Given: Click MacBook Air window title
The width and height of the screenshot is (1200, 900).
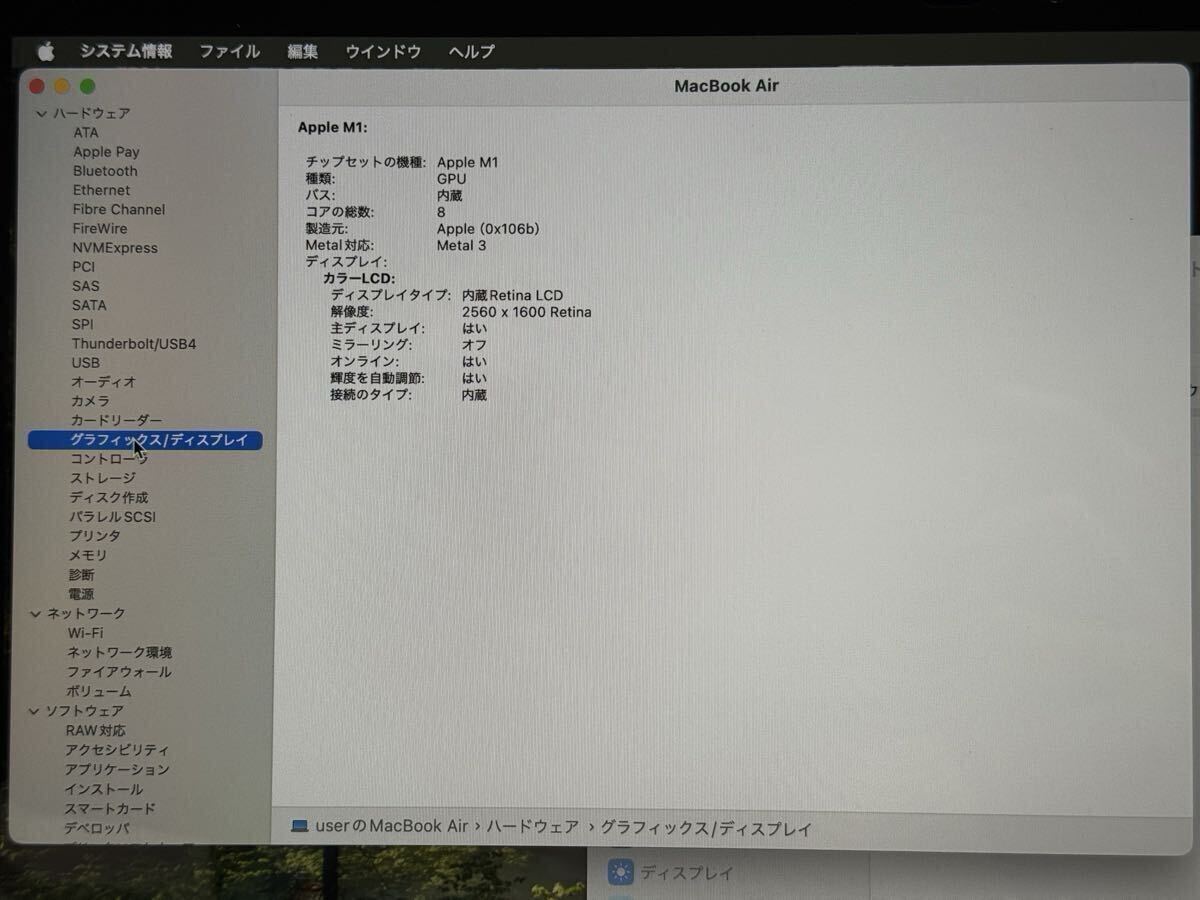Looking at the screenshot, I should click(726, 86).
